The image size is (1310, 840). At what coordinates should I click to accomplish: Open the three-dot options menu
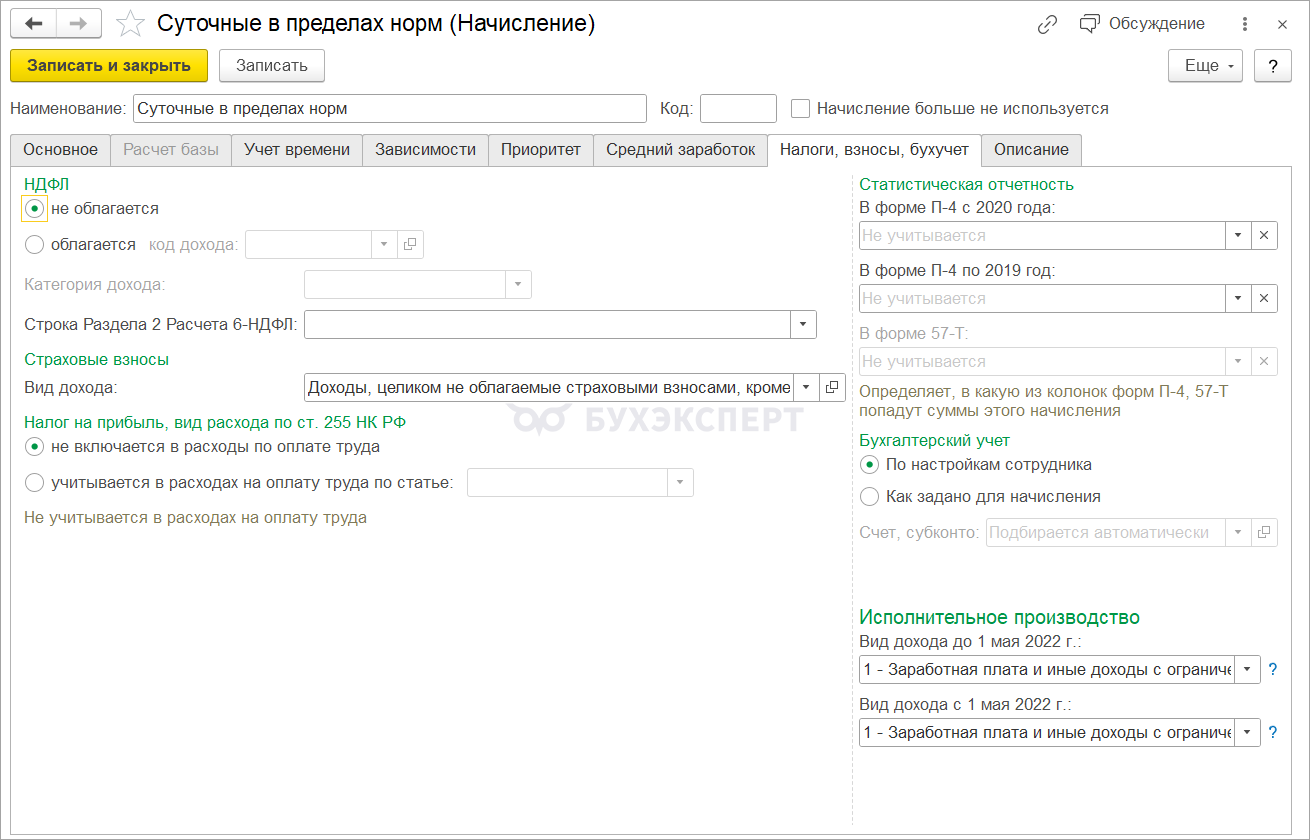pyautogui.click(x=1244, y=24)
